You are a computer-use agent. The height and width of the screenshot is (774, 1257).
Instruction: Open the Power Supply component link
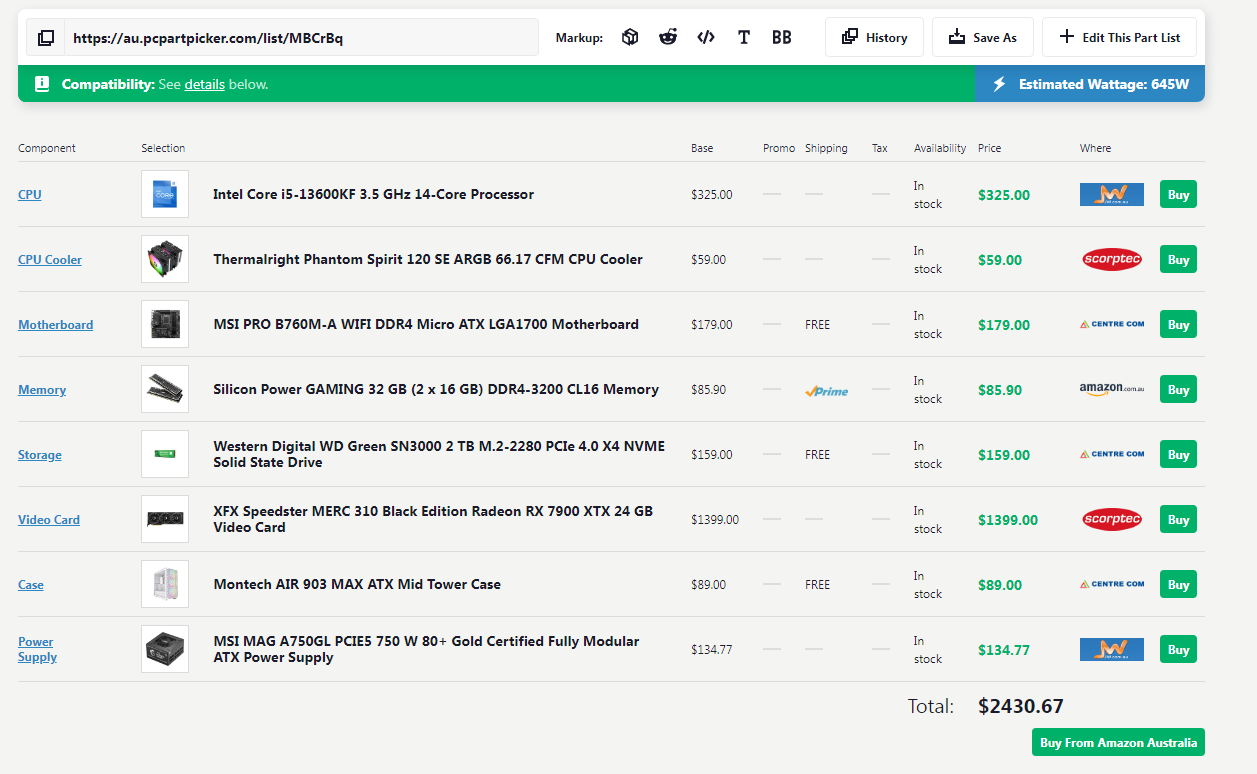(37, 649)
